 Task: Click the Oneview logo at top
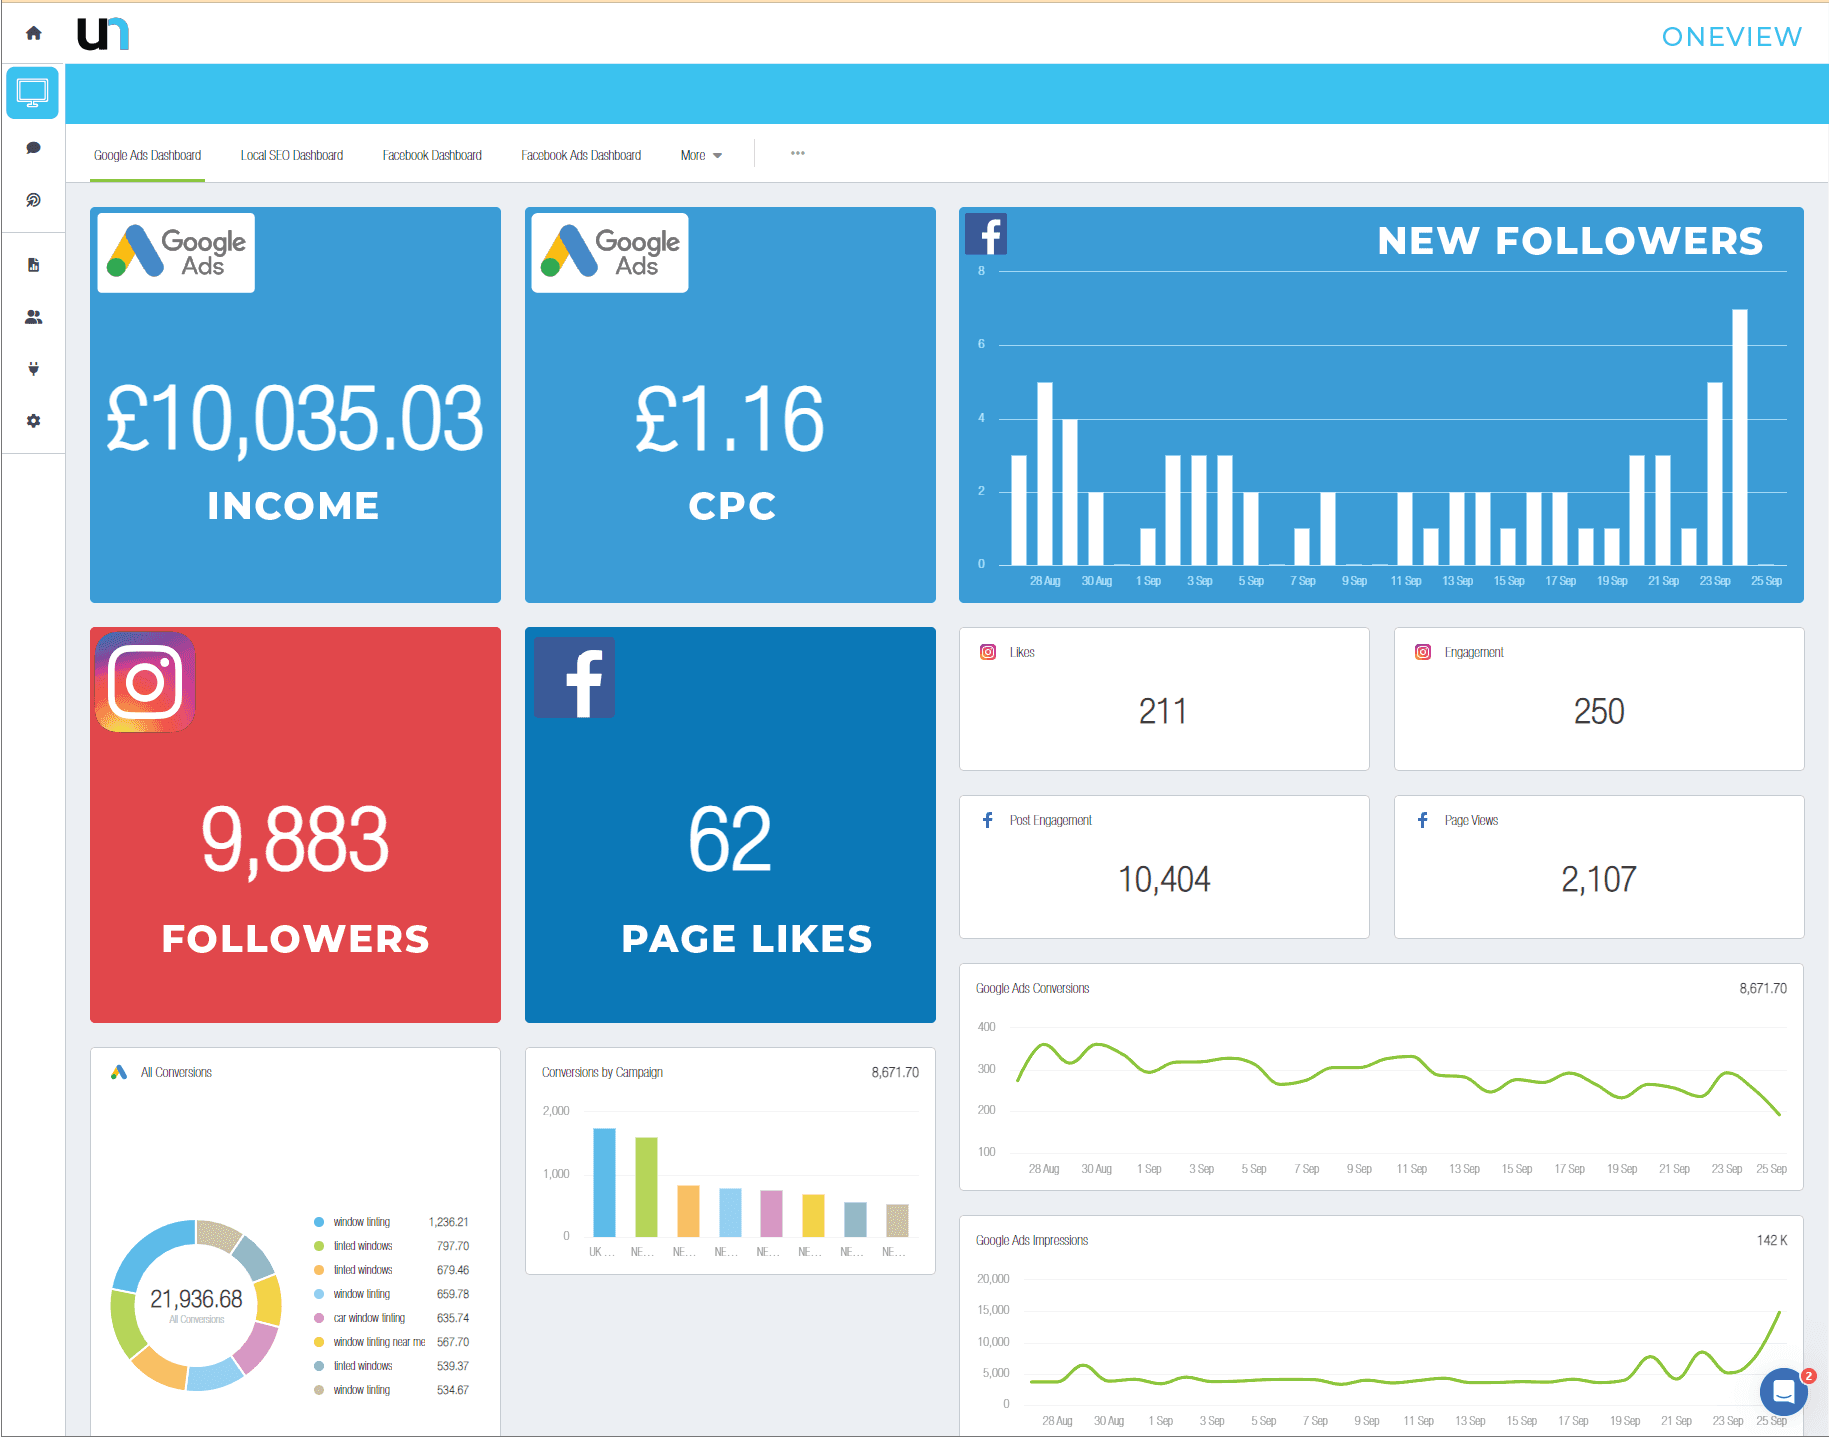tap(103, 34)
